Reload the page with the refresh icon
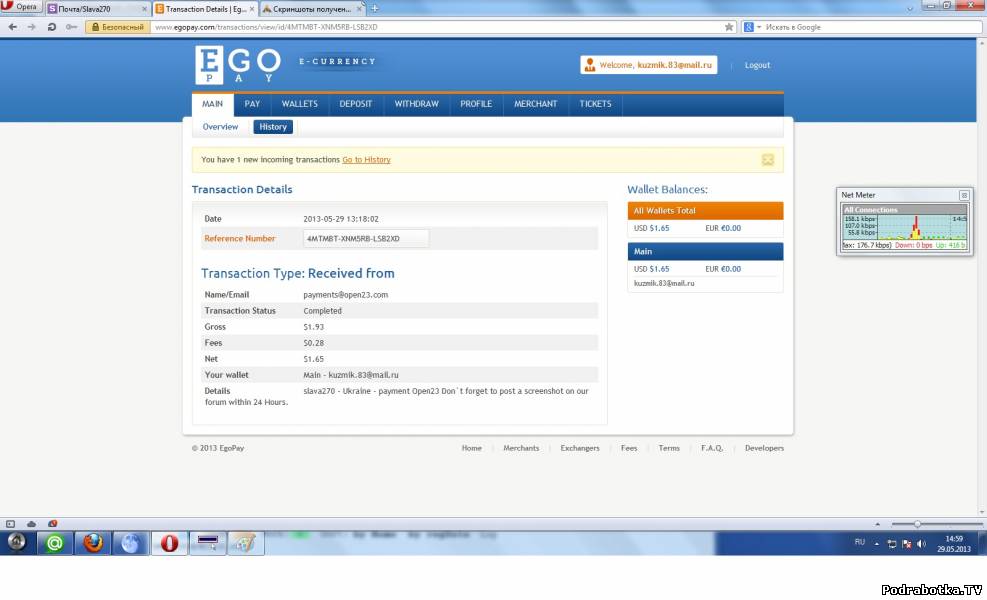Screen dimensions: 987x600 51,27
